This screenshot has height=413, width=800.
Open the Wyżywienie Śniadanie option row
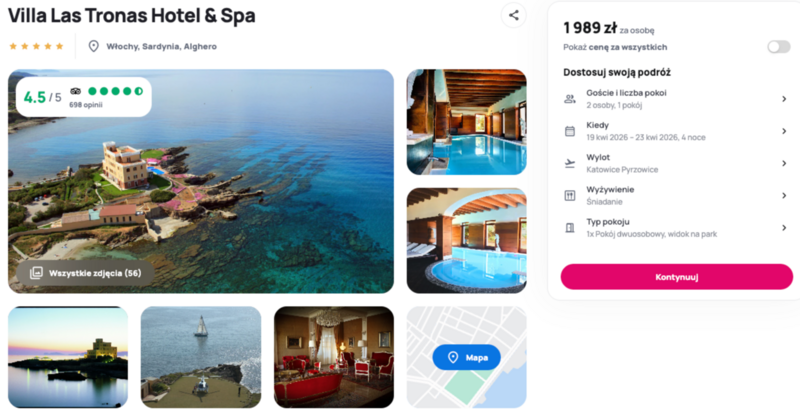click(x=677, y=196)
